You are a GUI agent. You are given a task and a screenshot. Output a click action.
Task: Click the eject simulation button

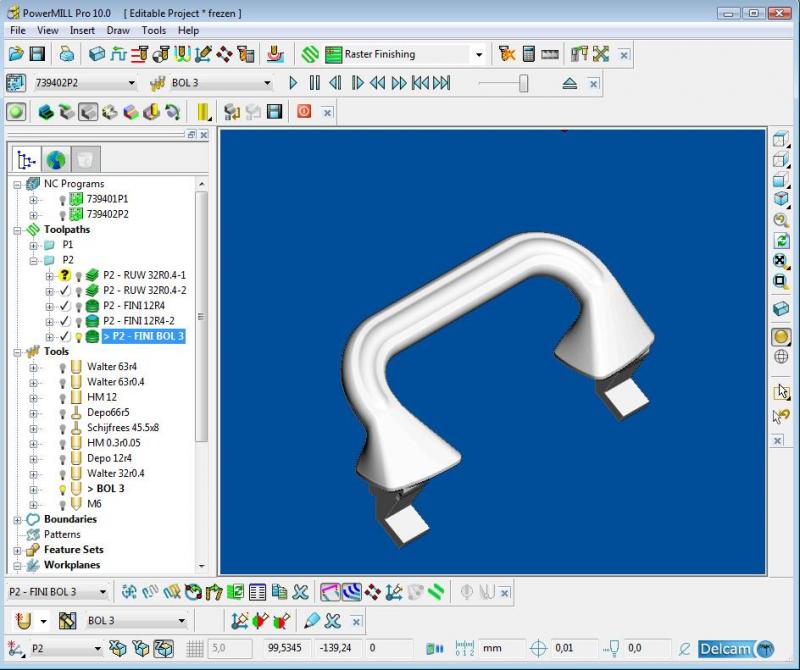click(569, 83)
